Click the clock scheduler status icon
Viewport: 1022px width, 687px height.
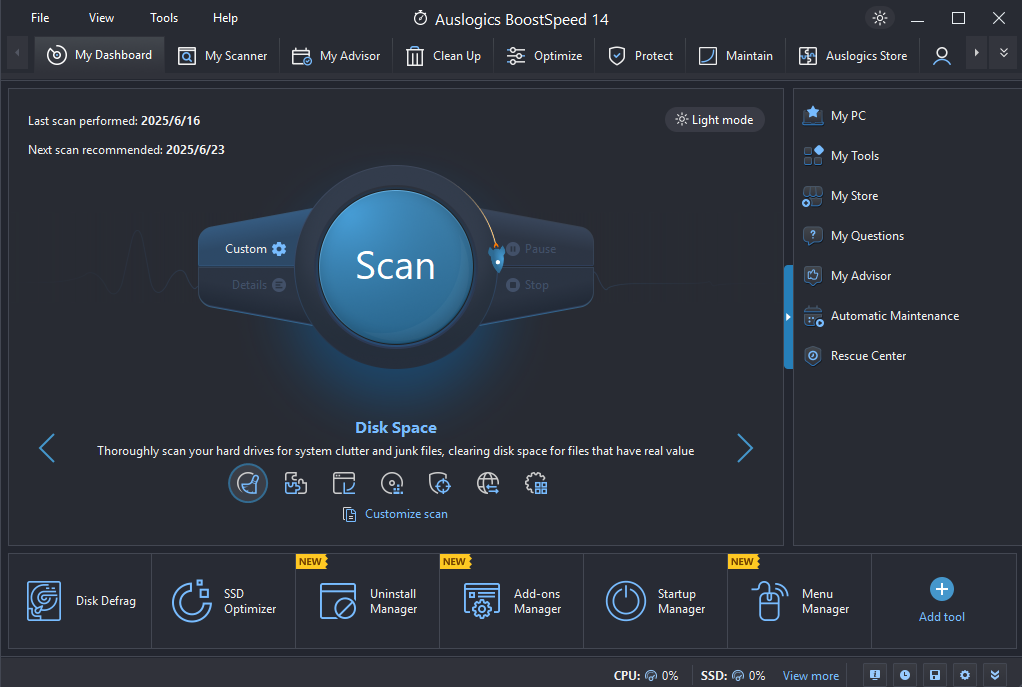tap(905, 675)
